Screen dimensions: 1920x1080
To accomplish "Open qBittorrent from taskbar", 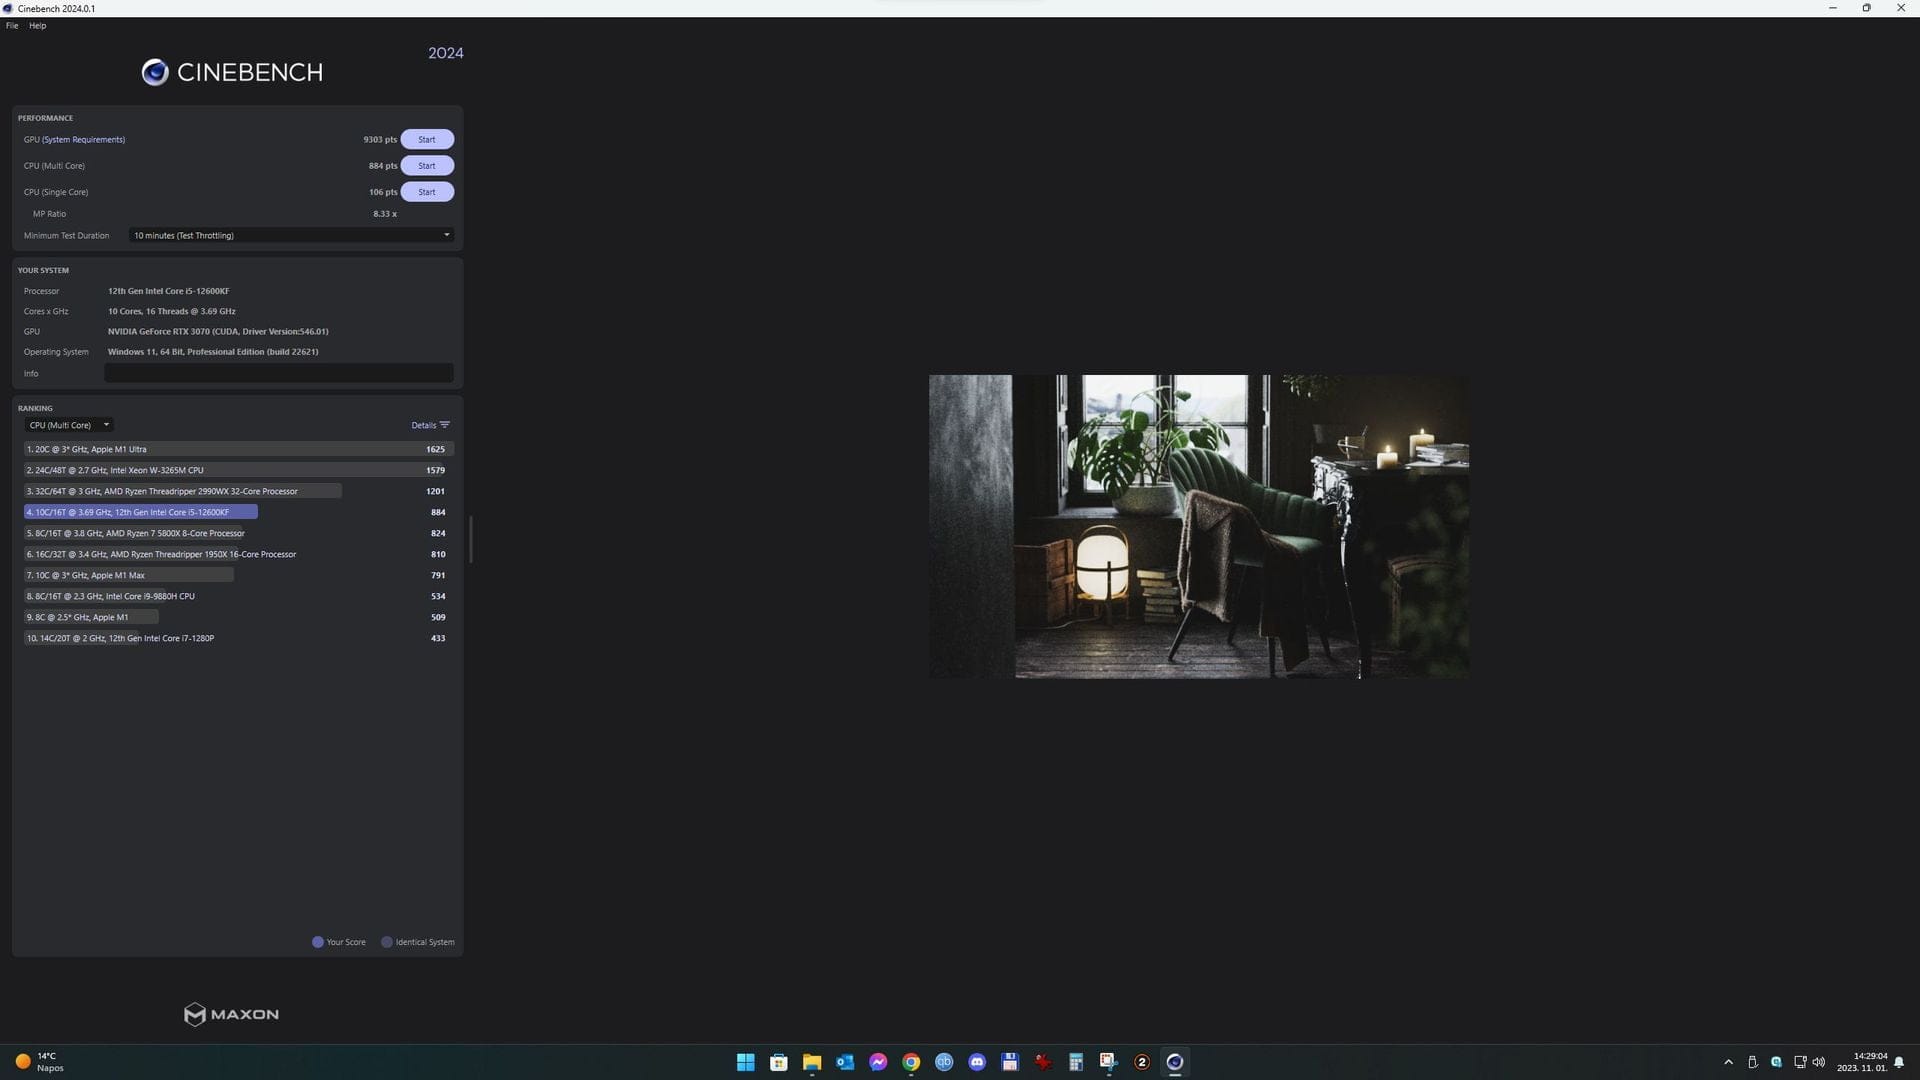I will [944, 1062].
